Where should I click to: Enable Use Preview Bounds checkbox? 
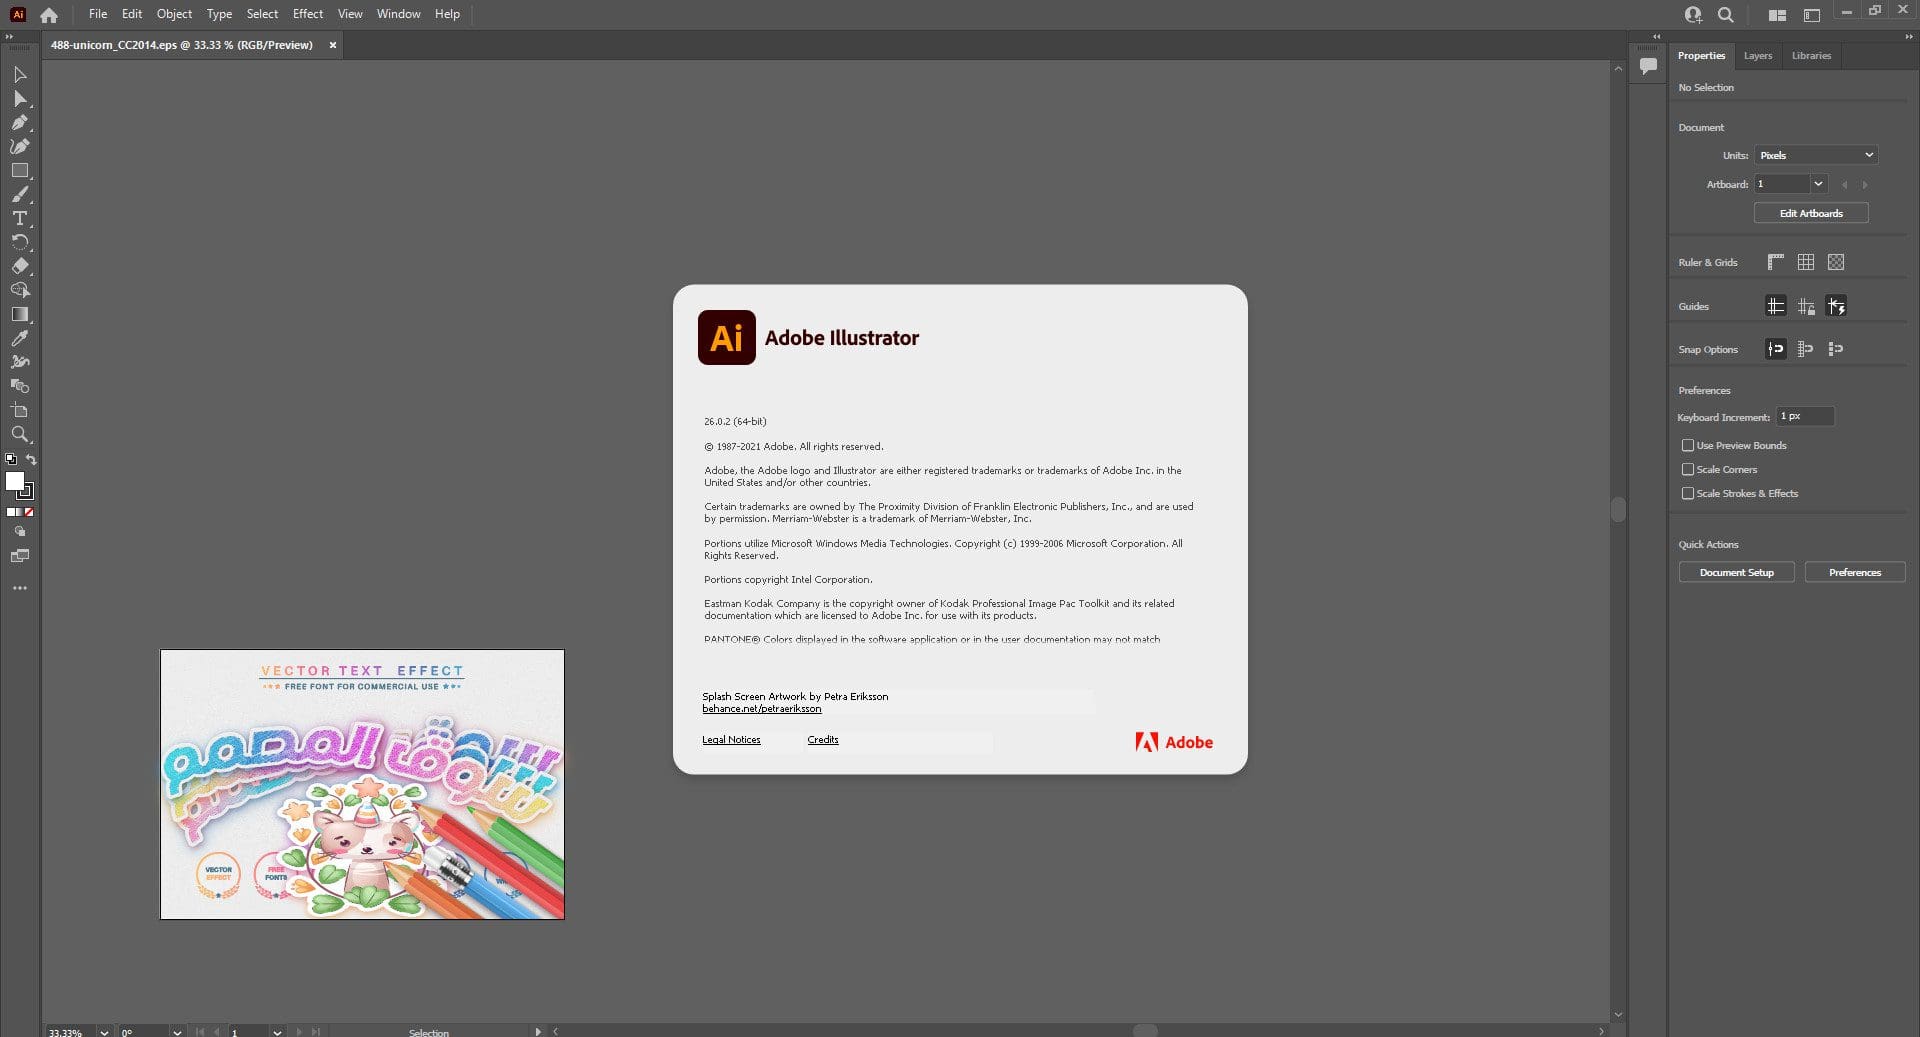click(1688, 445)
